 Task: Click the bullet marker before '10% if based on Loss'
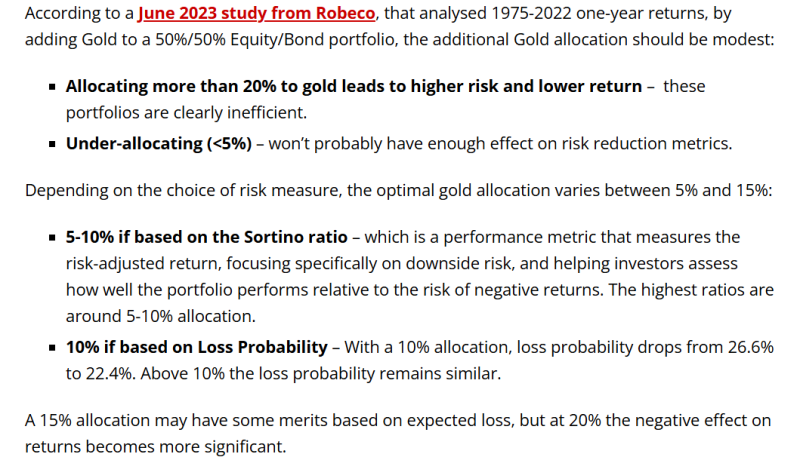point(51,348)
